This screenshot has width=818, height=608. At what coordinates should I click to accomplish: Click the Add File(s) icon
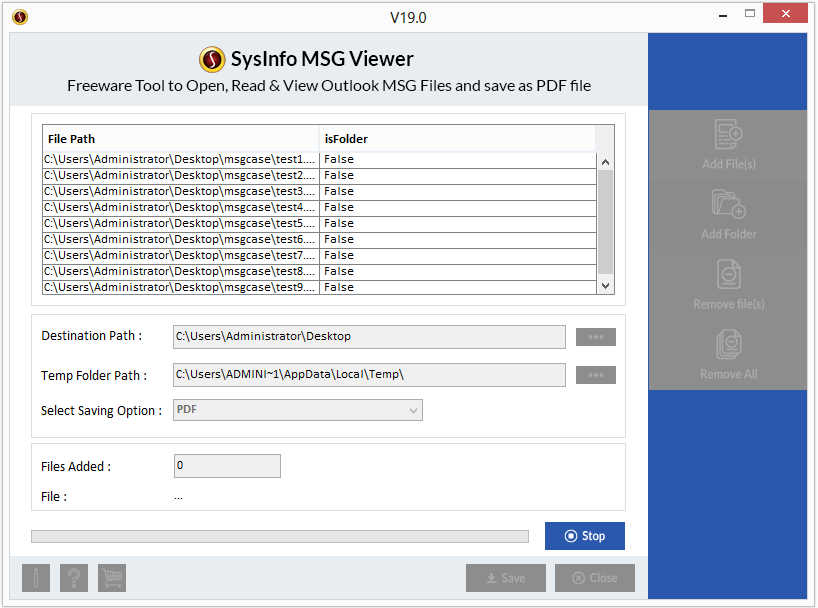(728, 135)
